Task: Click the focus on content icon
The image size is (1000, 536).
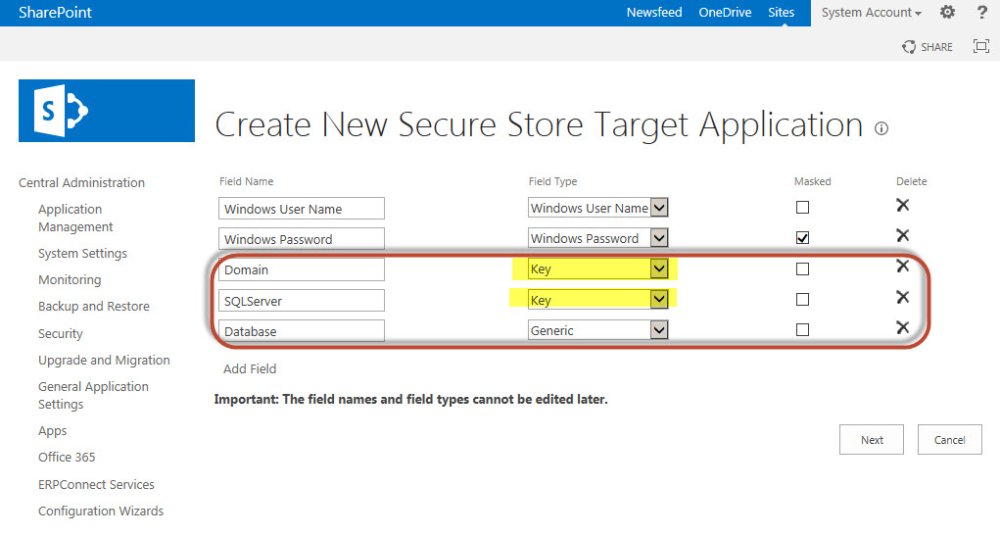Action: [x=981, y=46]
